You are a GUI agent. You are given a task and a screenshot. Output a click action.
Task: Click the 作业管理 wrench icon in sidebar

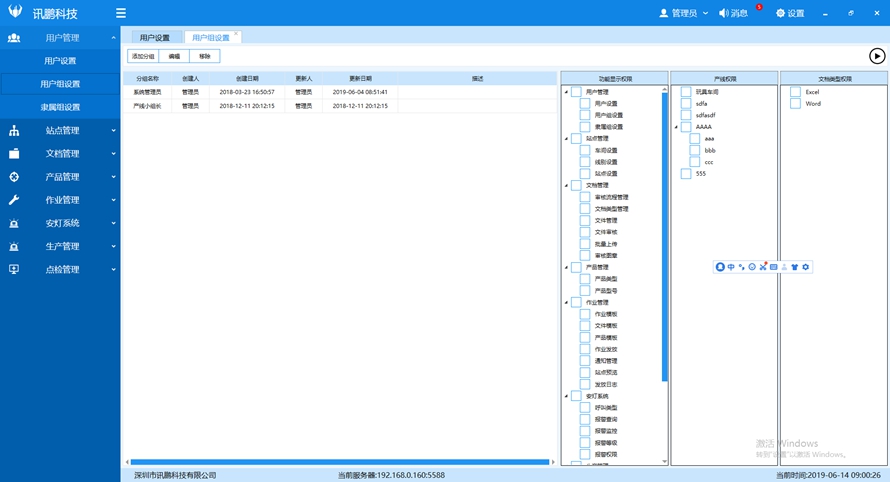coord(14,200)
